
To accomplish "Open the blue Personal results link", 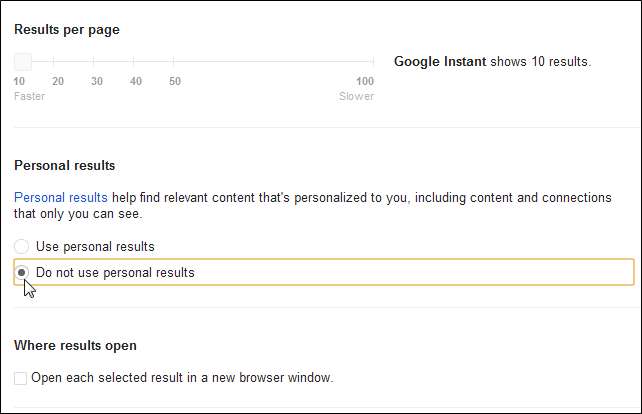I will click(x=60, y=198).
